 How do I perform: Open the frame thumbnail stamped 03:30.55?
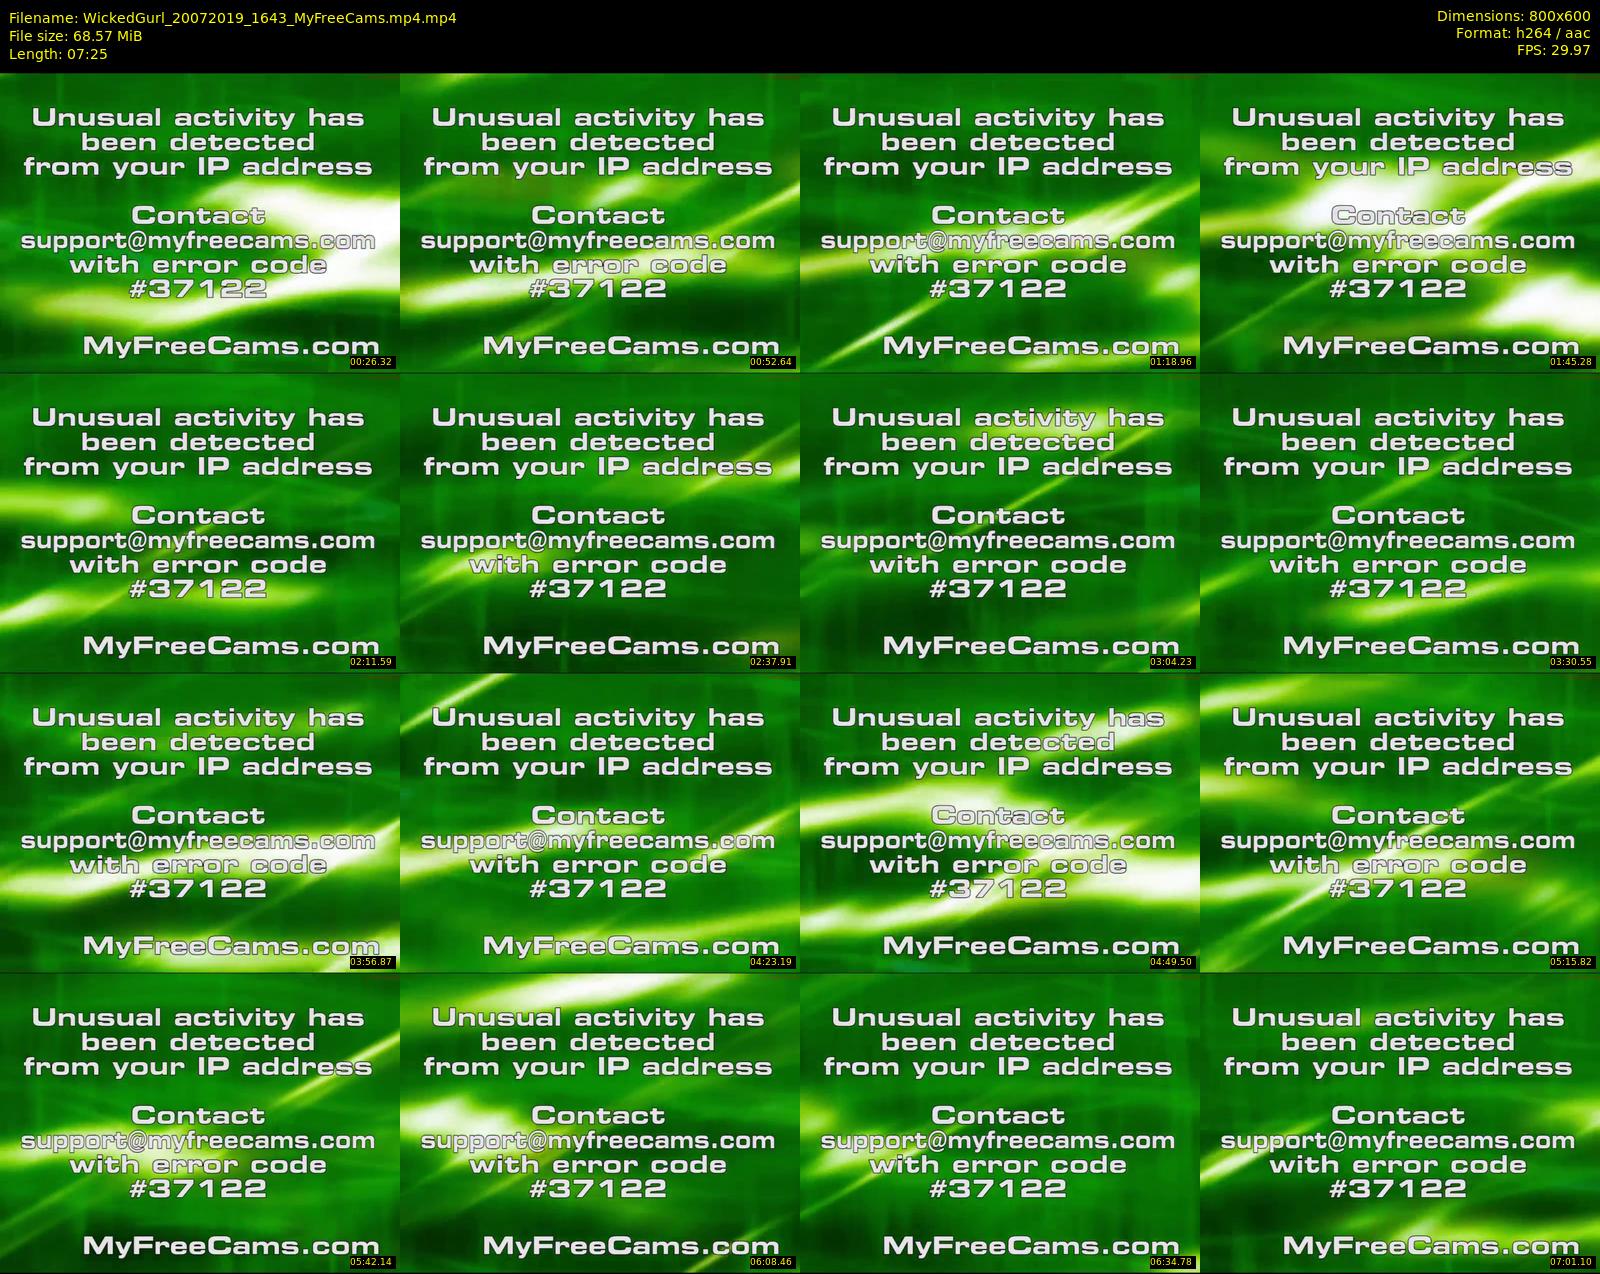click(x=1400, y=522)
